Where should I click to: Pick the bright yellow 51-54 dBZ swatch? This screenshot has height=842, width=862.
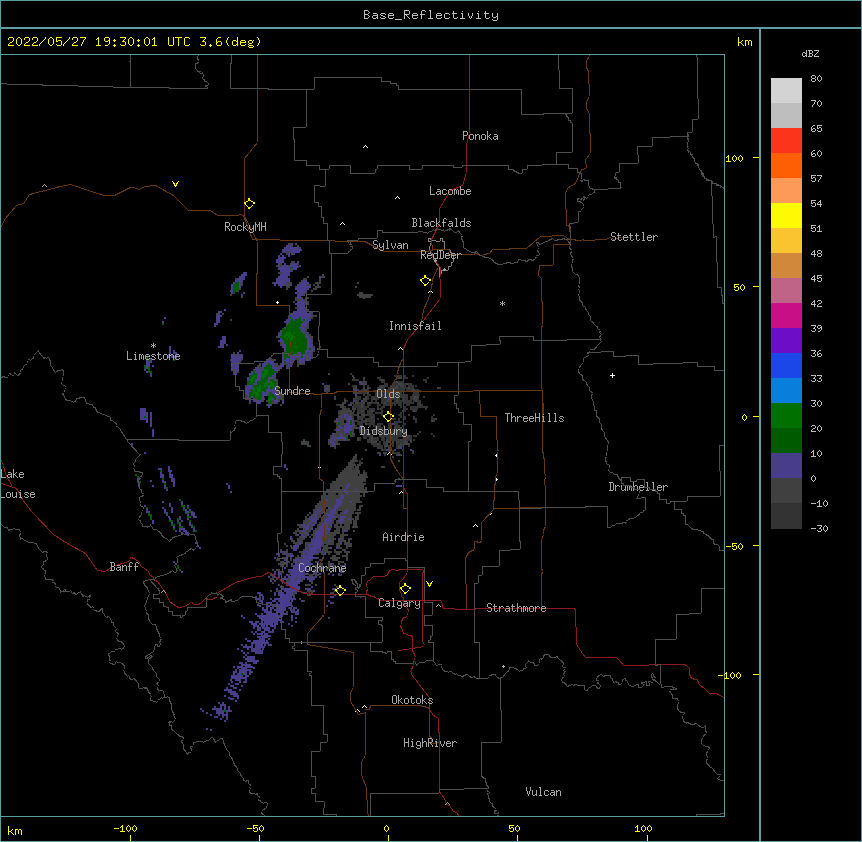pos(786,215)
